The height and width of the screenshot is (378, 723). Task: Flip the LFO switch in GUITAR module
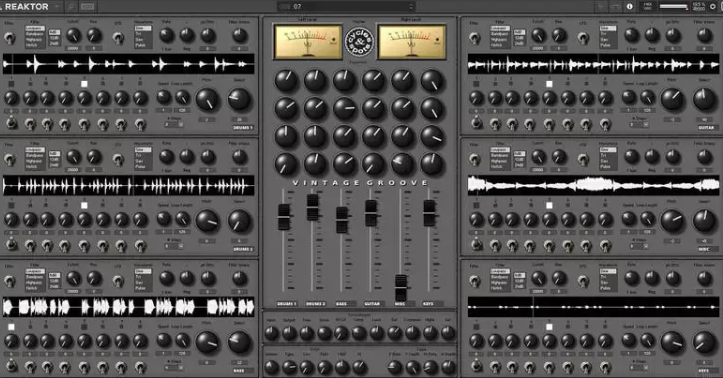[x=583, y=38]
